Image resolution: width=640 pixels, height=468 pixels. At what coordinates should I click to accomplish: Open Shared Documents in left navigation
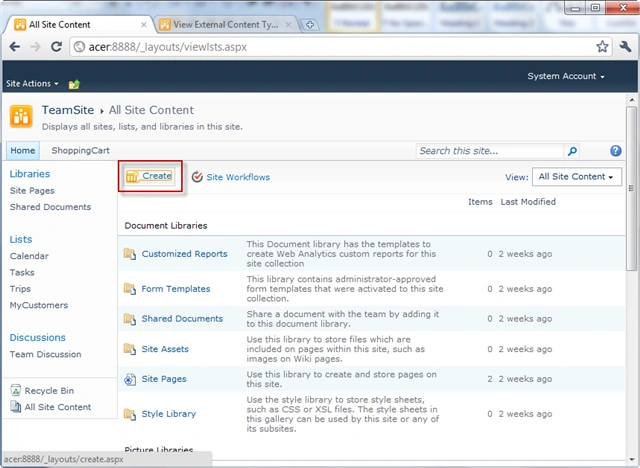click(x=50, y=207)
